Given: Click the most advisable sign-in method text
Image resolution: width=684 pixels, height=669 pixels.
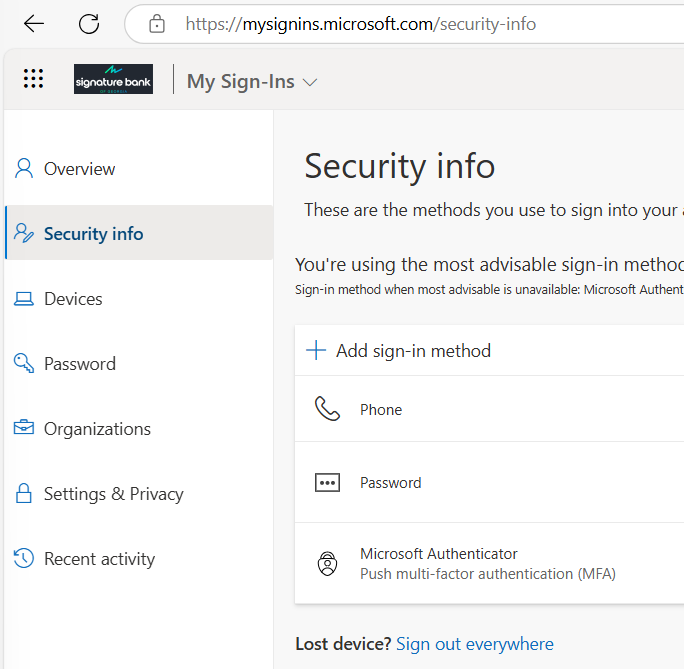Looking at the screenshot, I should 489,265.
